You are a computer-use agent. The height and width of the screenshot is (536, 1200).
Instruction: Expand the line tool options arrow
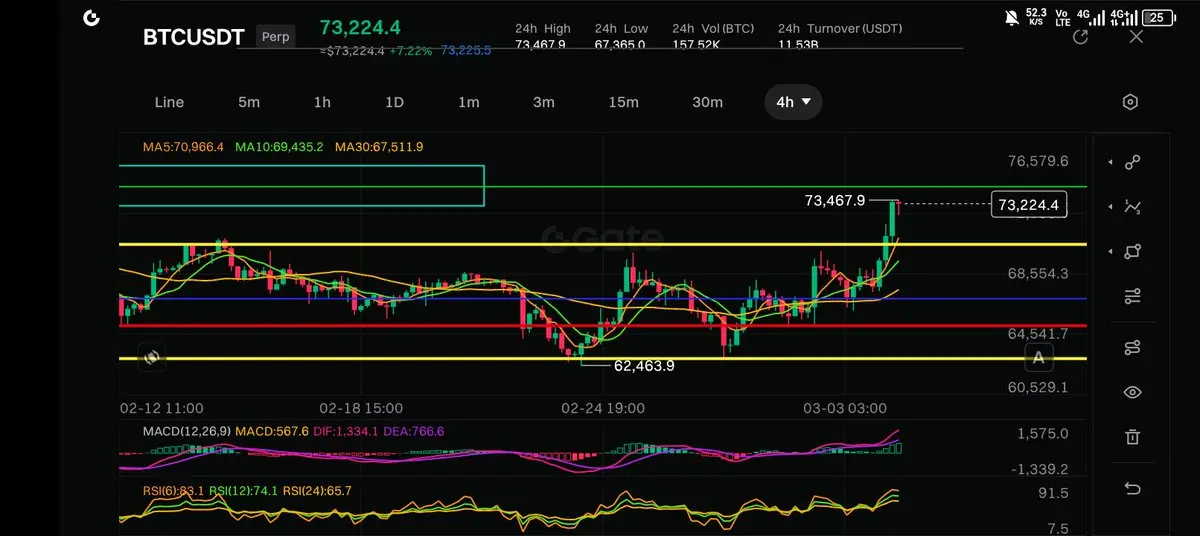coord(1109,162)
